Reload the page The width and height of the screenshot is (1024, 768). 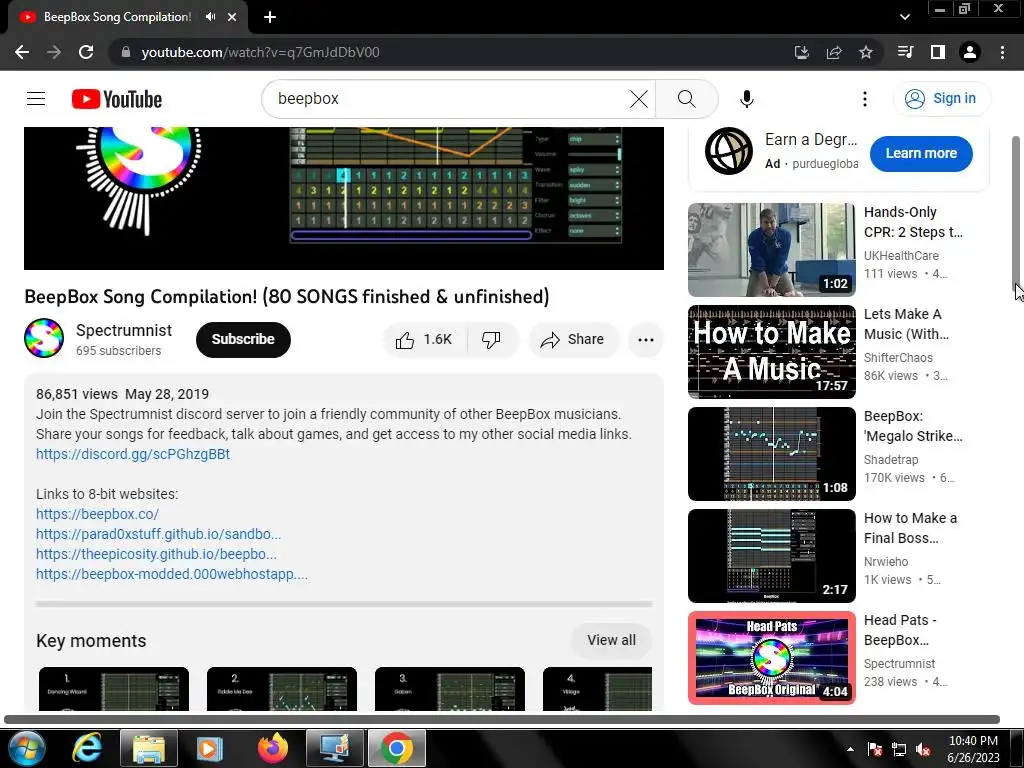[86, 52]
